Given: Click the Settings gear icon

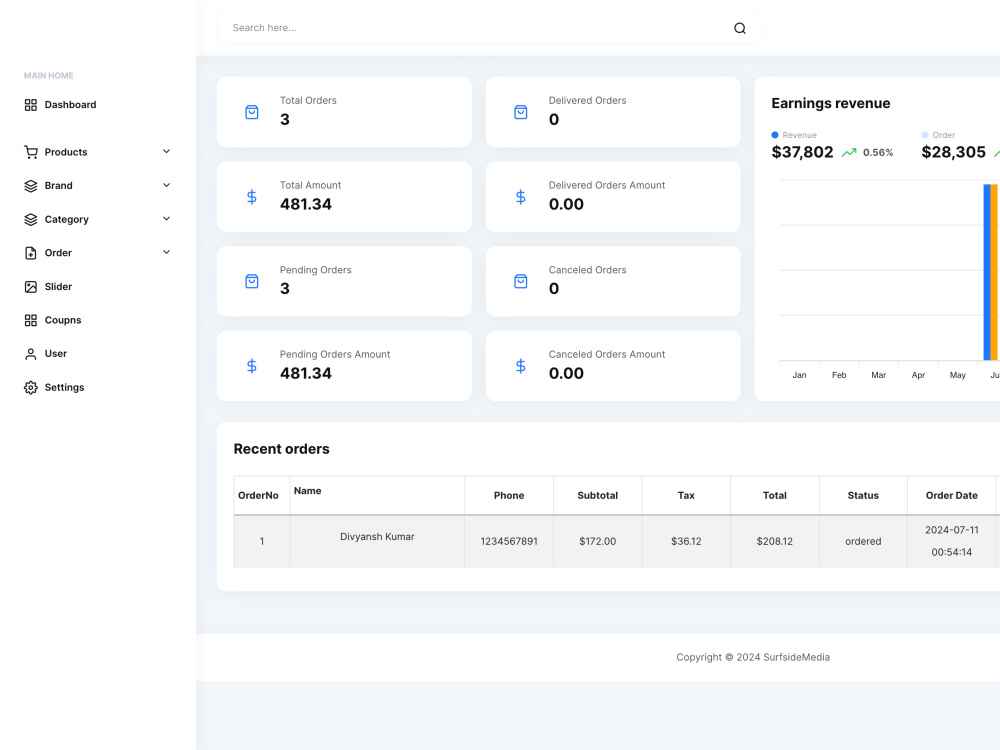Looking at the screenshot, I should (31, 387).
